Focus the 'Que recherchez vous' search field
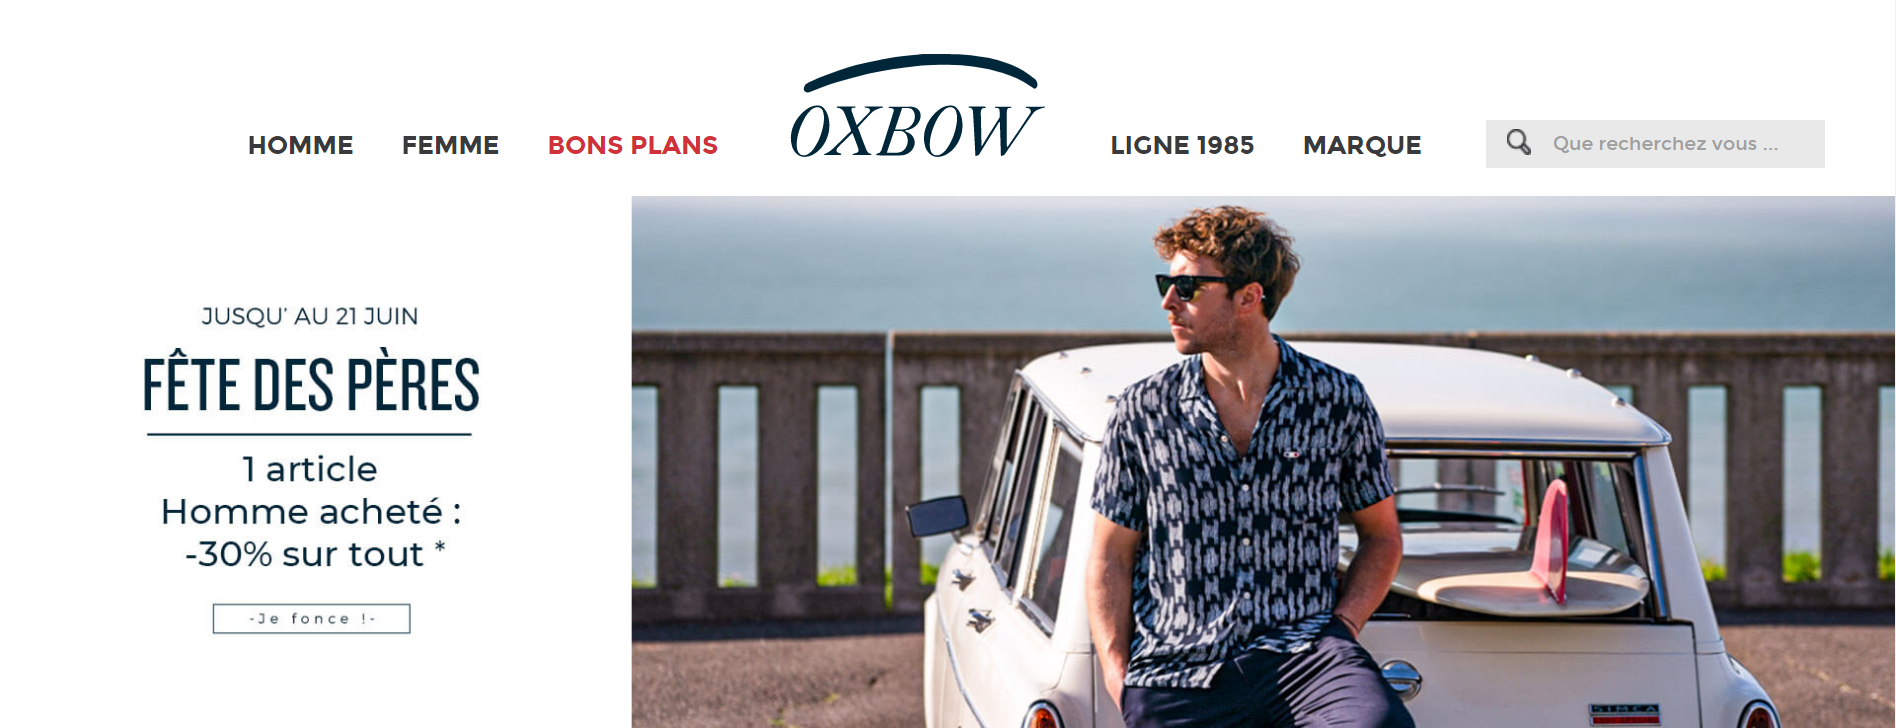This screenshot has width=1896, height=728. point(1655,144)
